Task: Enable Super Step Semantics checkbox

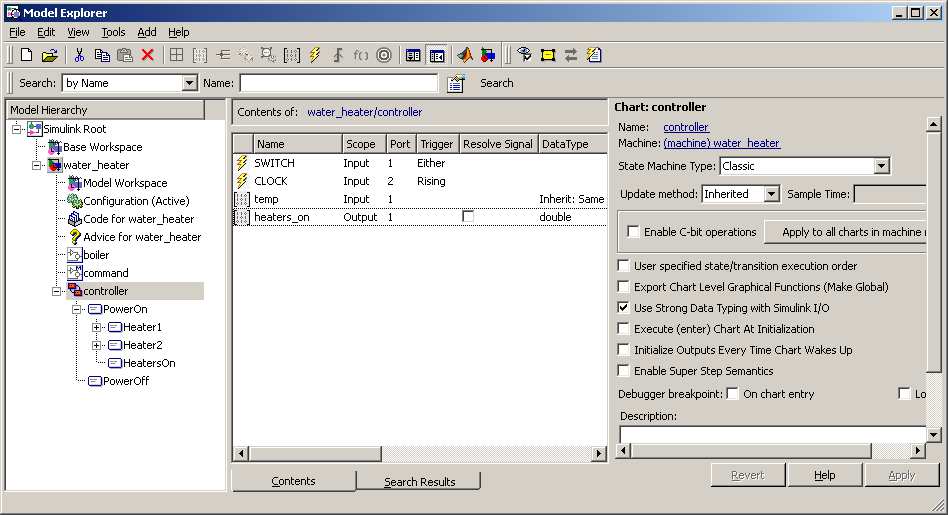Action: (x=623, y=371)
